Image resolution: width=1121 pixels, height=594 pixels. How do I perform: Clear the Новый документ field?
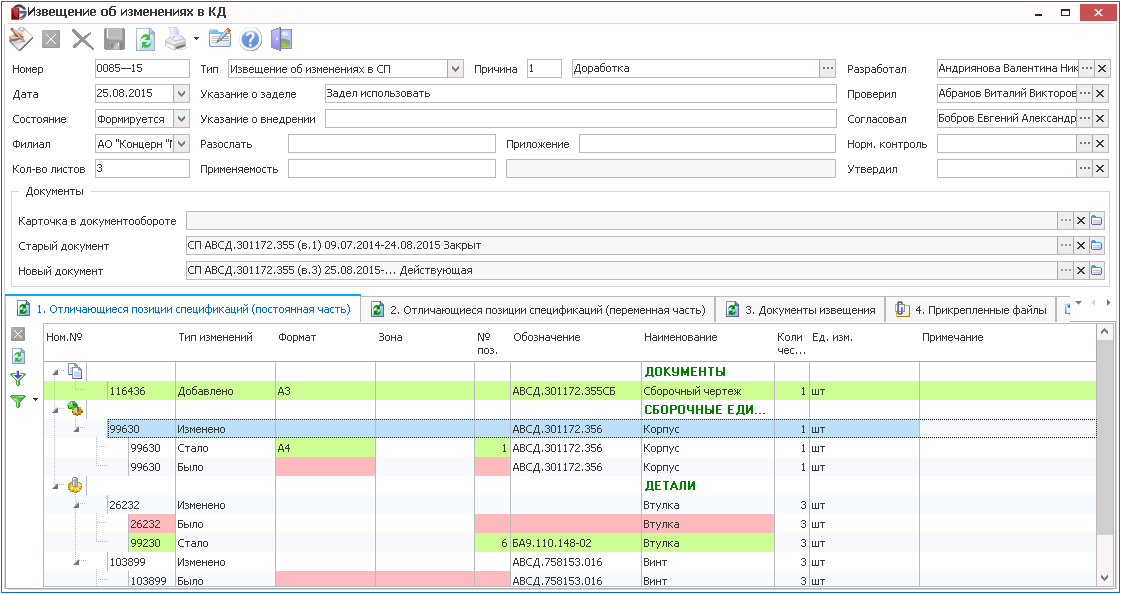(x=1081, y=271)
